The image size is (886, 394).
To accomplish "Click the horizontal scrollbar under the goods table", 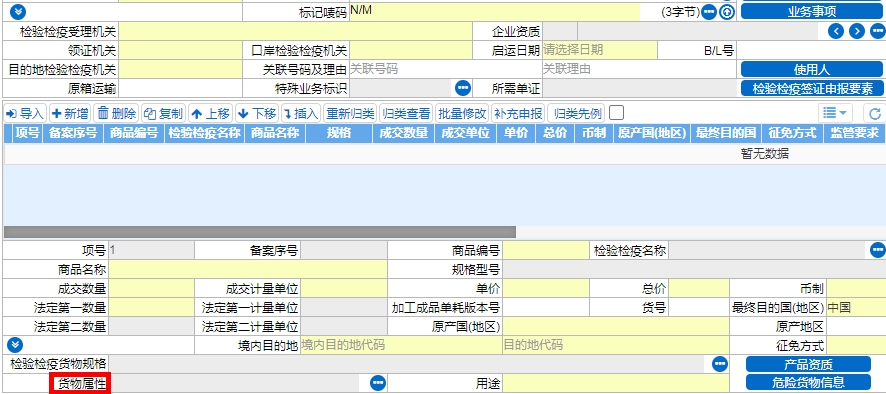I will click(x=260, y=232).
